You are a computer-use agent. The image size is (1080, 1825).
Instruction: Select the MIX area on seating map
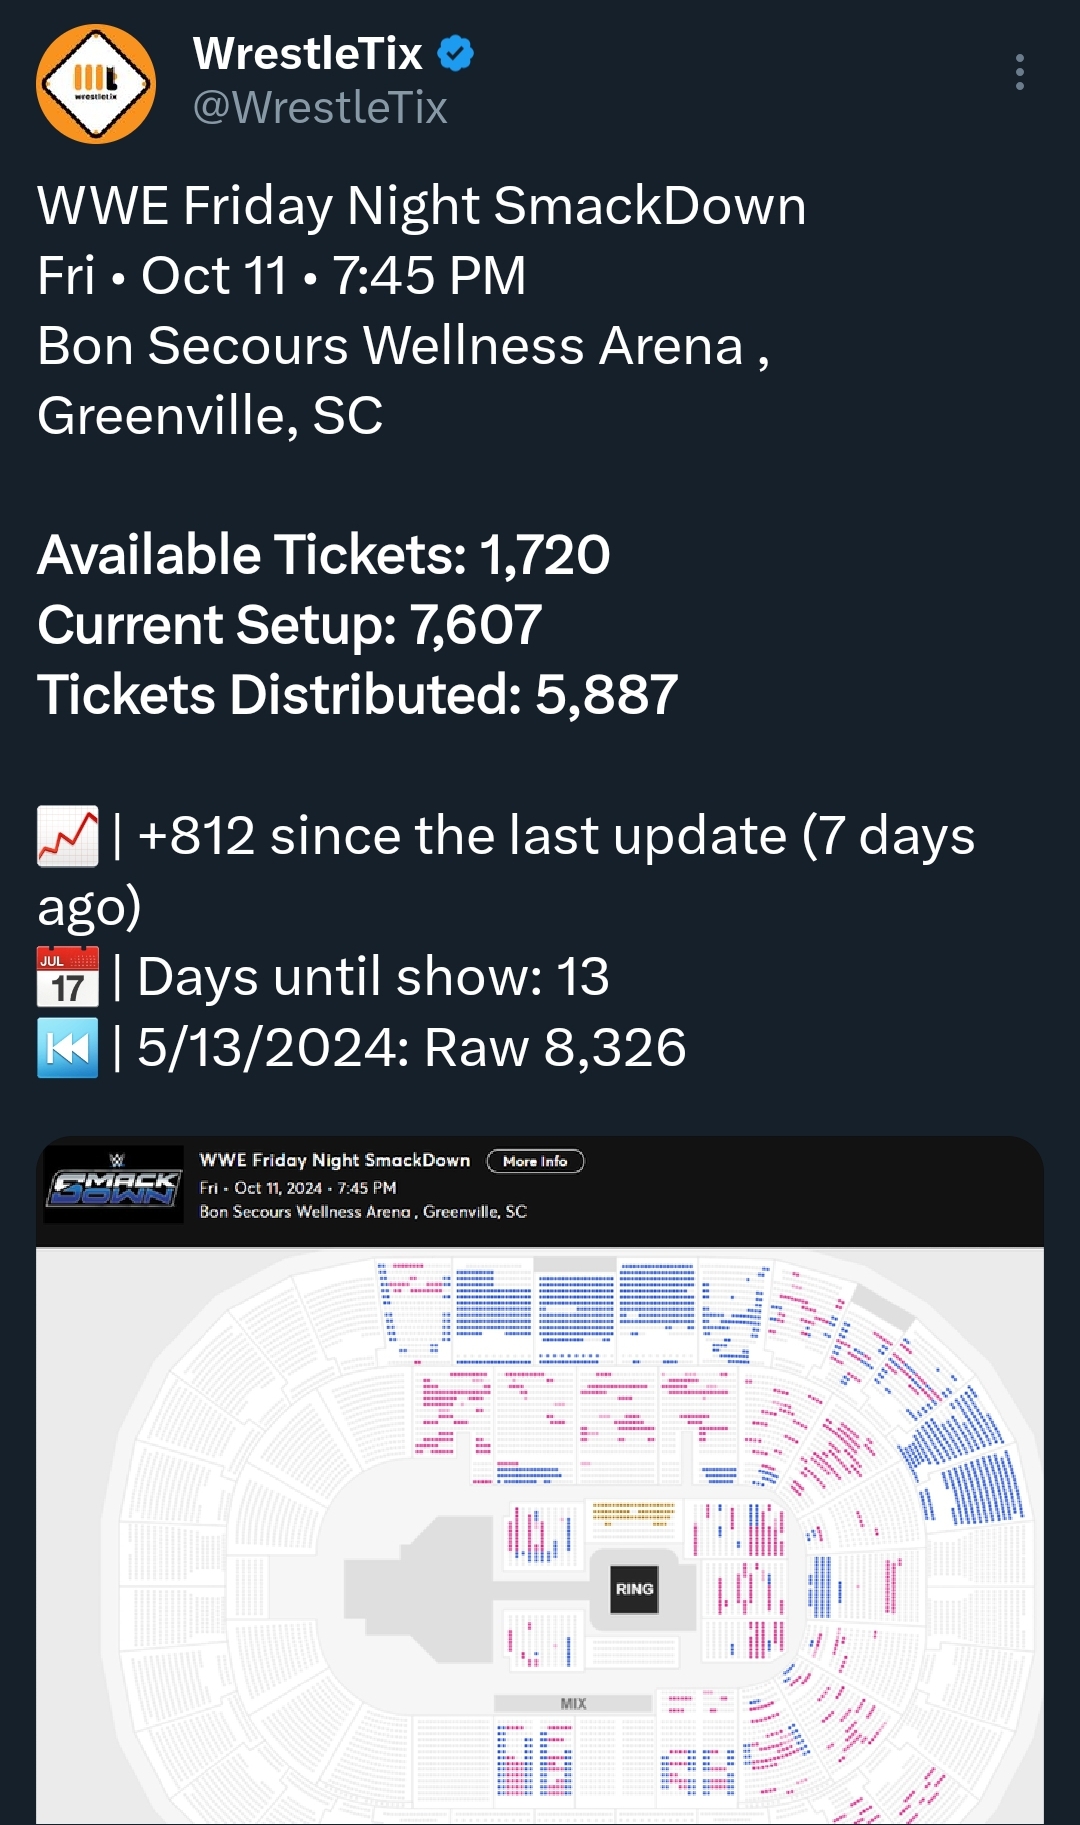(x=573, y=1703)
